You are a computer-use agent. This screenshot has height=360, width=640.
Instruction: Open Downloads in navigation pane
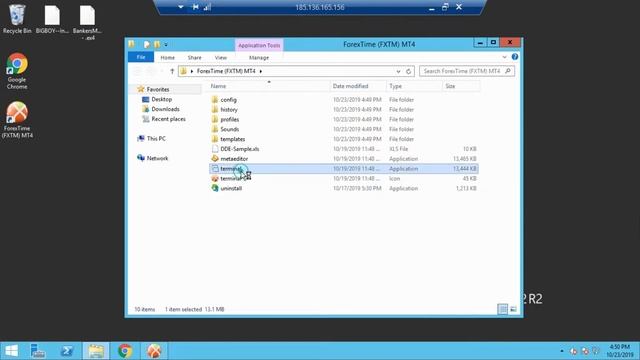(x=165, y=109)
